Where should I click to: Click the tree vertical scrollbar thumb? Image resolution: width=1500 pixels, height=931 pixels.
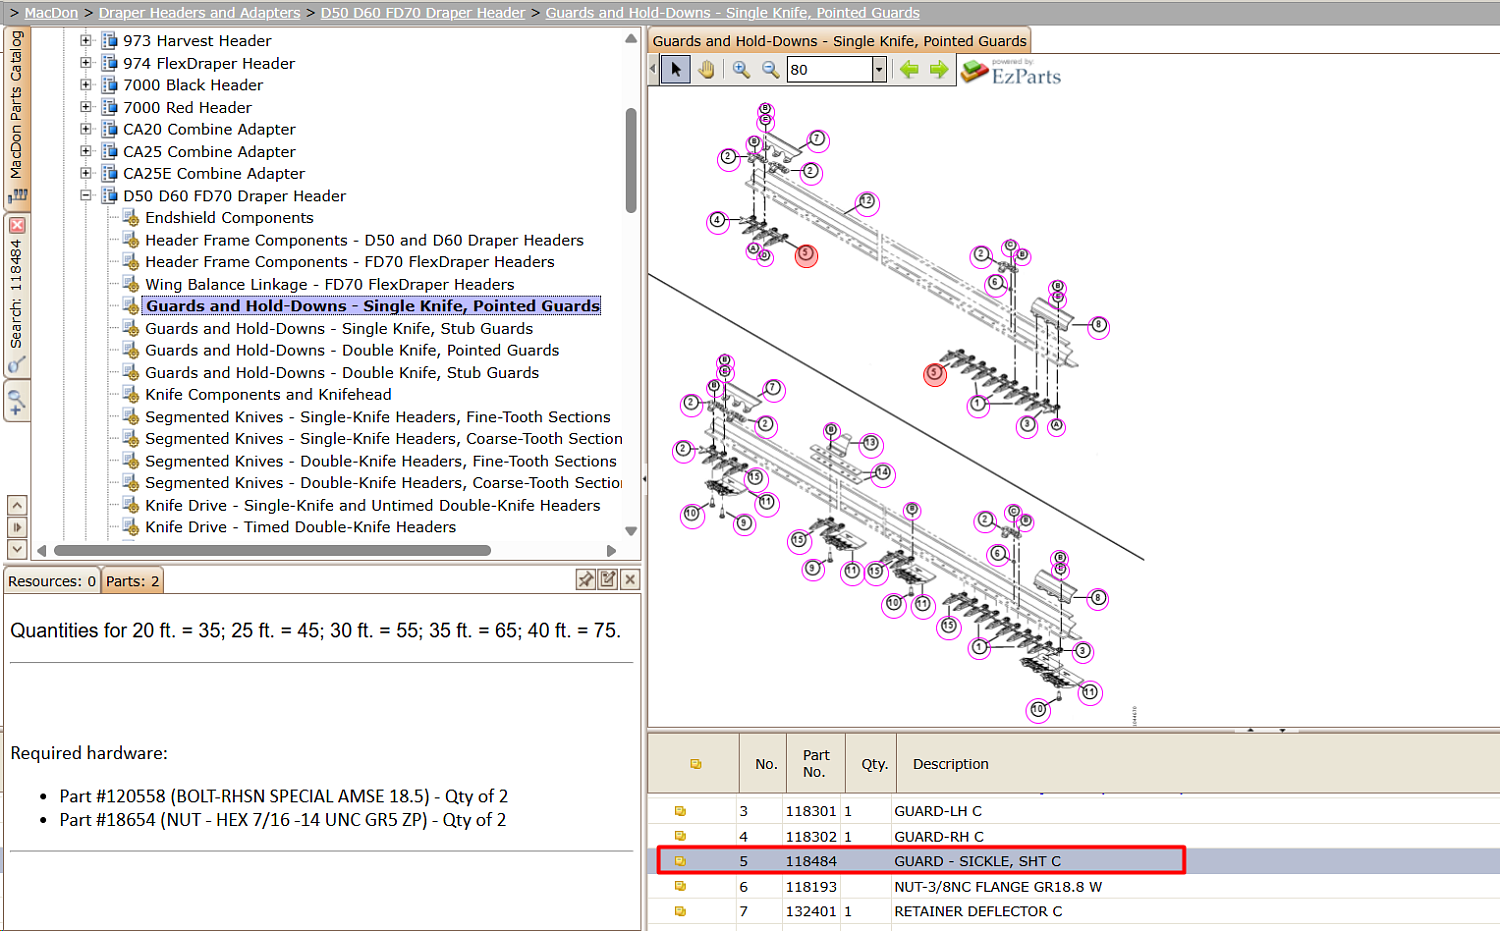point(631,160)
